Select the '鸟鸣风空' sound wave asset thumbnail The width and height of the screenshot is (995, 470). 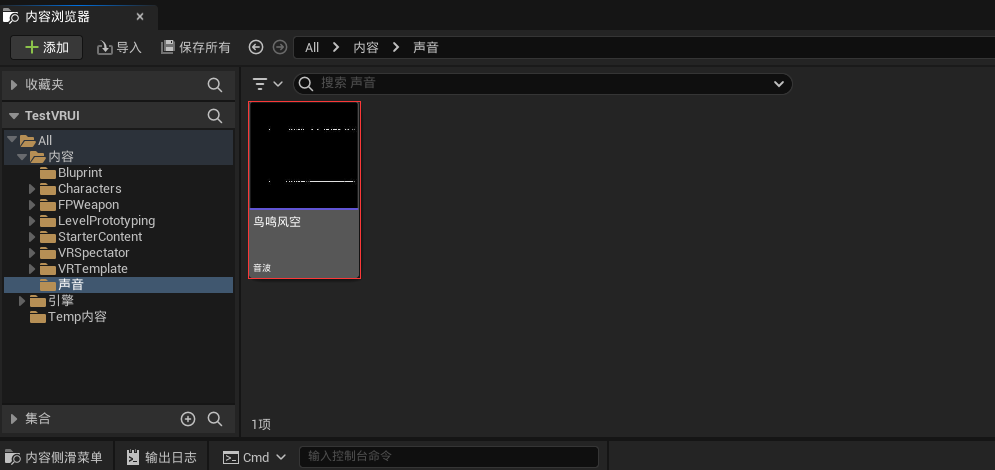pos(304,155)
